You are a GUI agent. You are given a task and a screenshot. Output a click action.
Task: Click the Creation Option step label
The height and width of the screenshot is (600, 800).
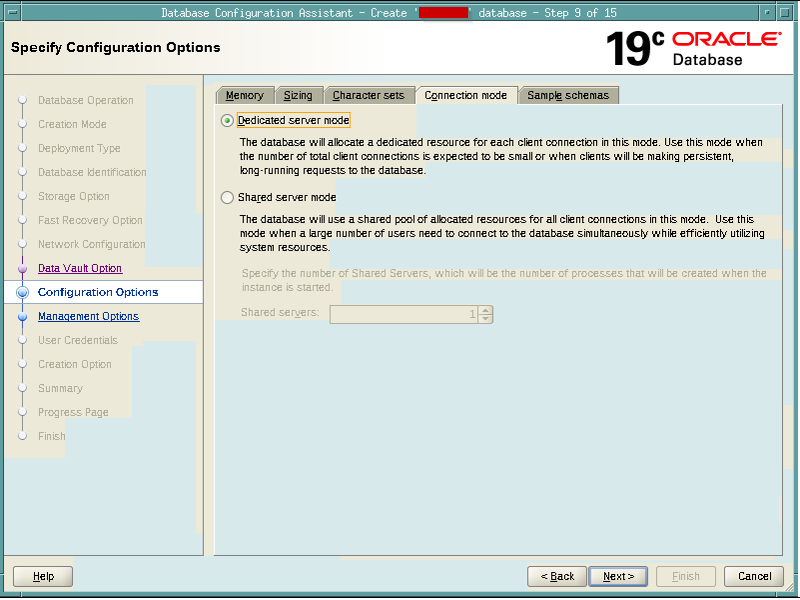pyautogui.click(x=74, y=364)
